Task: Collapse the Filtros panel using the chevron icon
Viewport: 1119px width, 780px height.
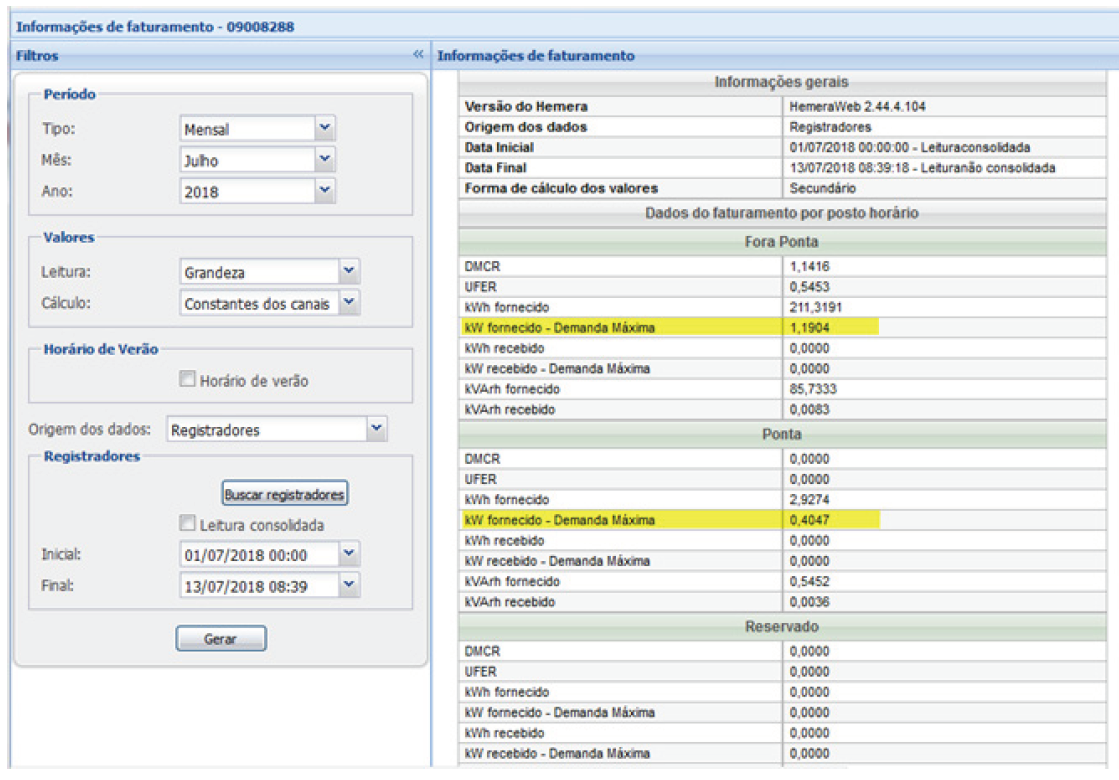Action: point(418,56)
